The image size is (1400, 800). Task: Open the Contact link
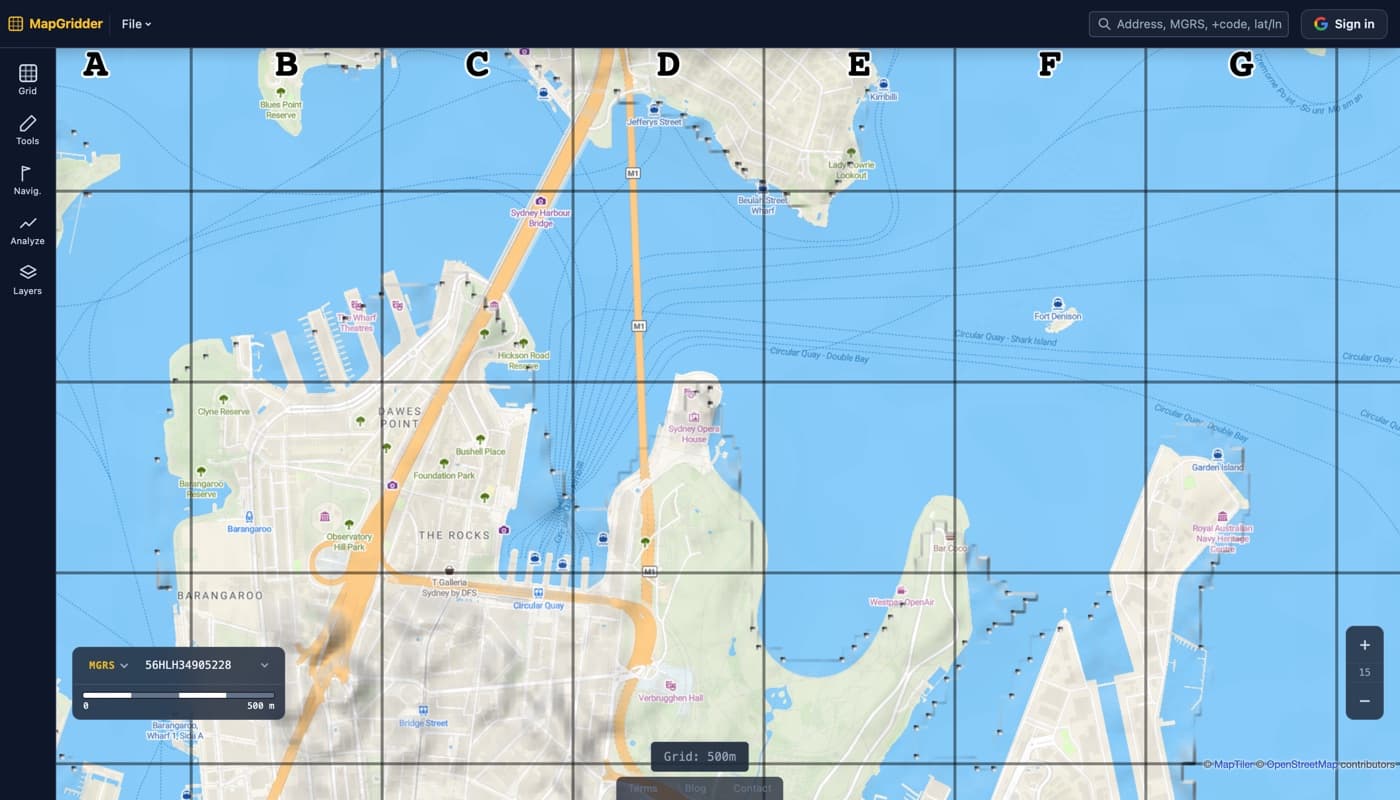click(x=752, y=788)
